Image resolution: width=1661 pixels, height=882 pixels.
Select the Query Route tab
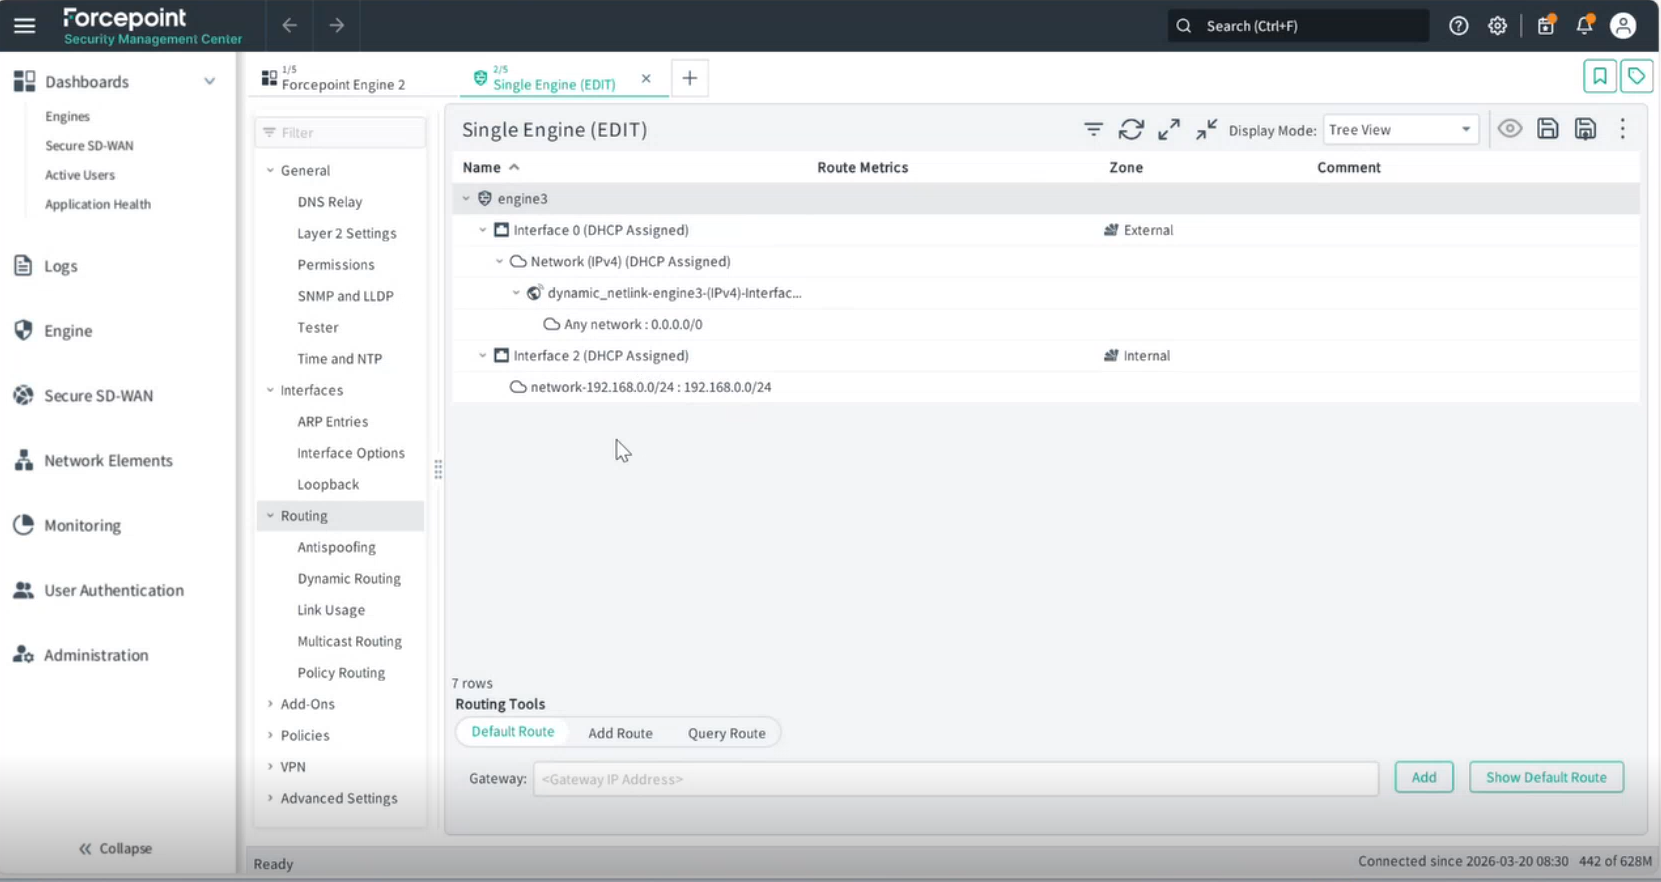pyautogui.click(x=726, y=733)
